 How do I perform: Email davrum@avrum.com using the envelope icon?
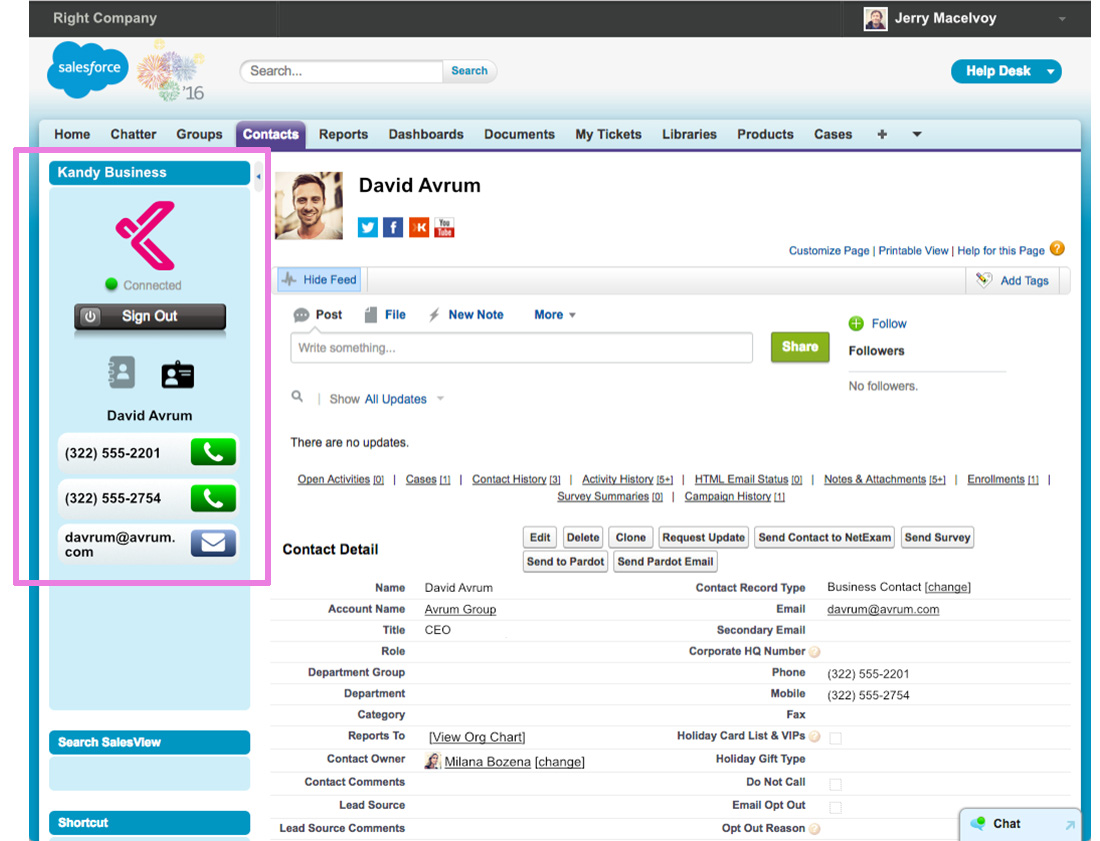click(213, 543)
